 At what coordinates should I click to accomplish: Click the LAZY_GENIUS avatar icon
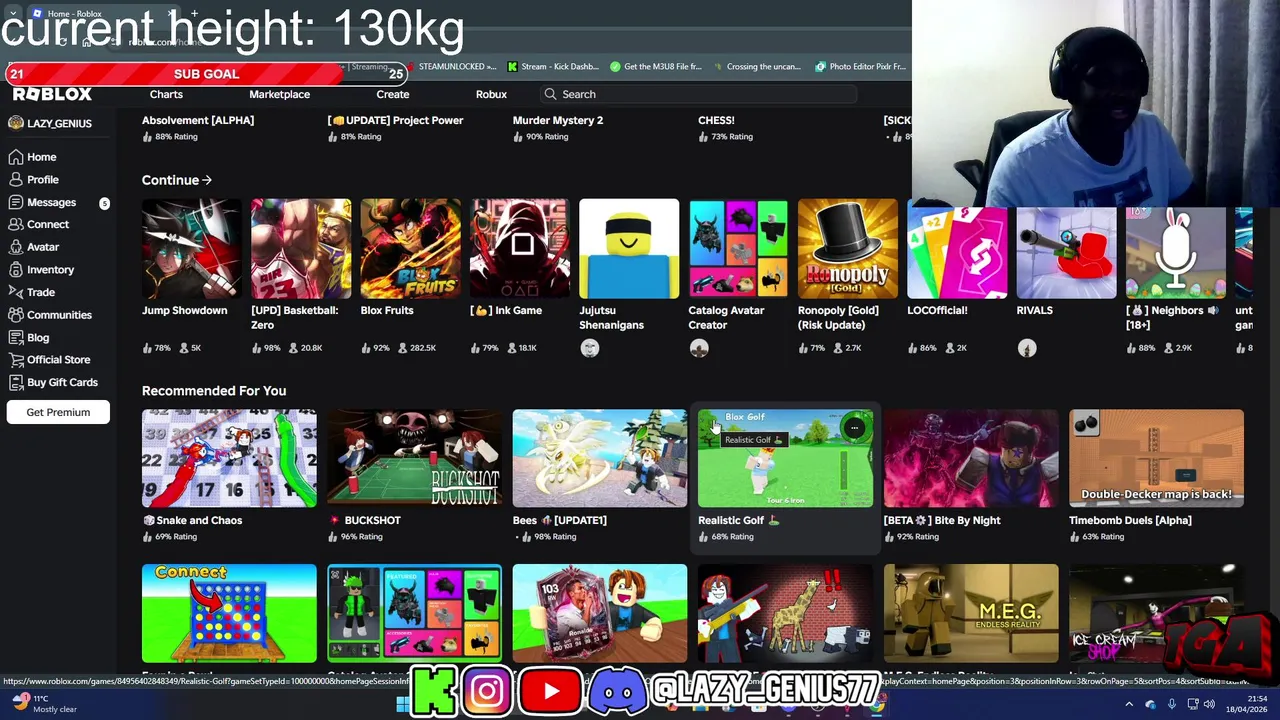point(15,123)
